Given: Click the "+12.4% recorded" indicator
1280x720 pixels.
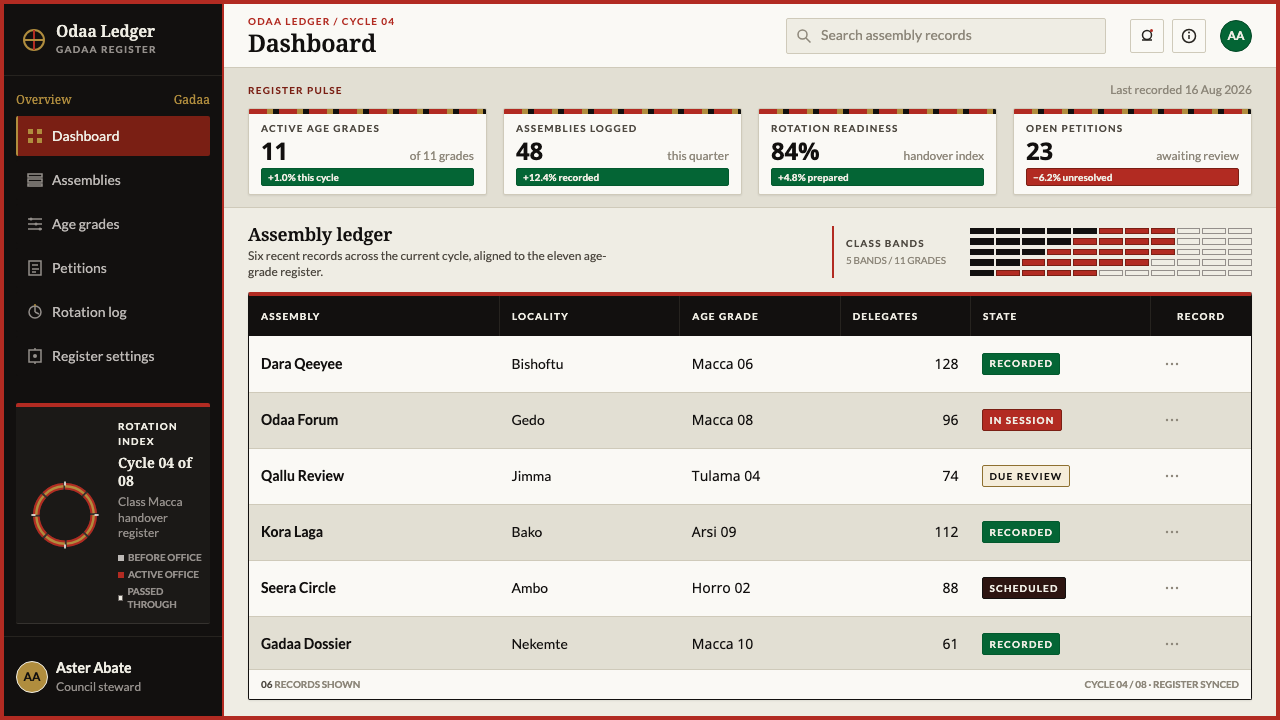Looking at the screenshot, I should 622,177.
